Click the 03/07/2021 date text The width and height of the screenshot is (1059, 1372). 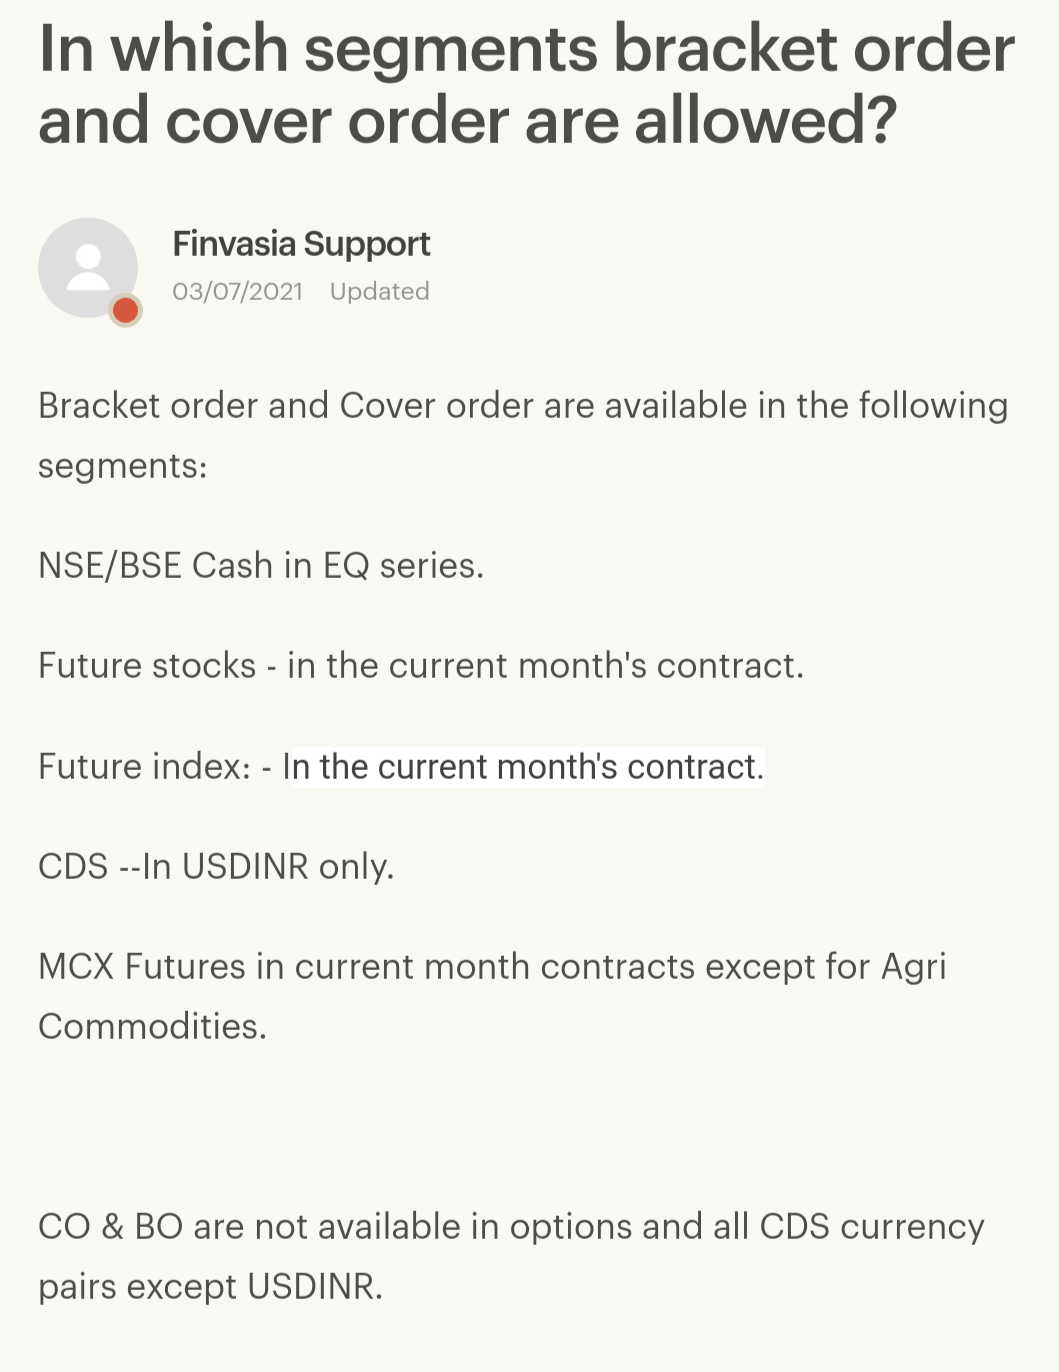click(237, 291)
